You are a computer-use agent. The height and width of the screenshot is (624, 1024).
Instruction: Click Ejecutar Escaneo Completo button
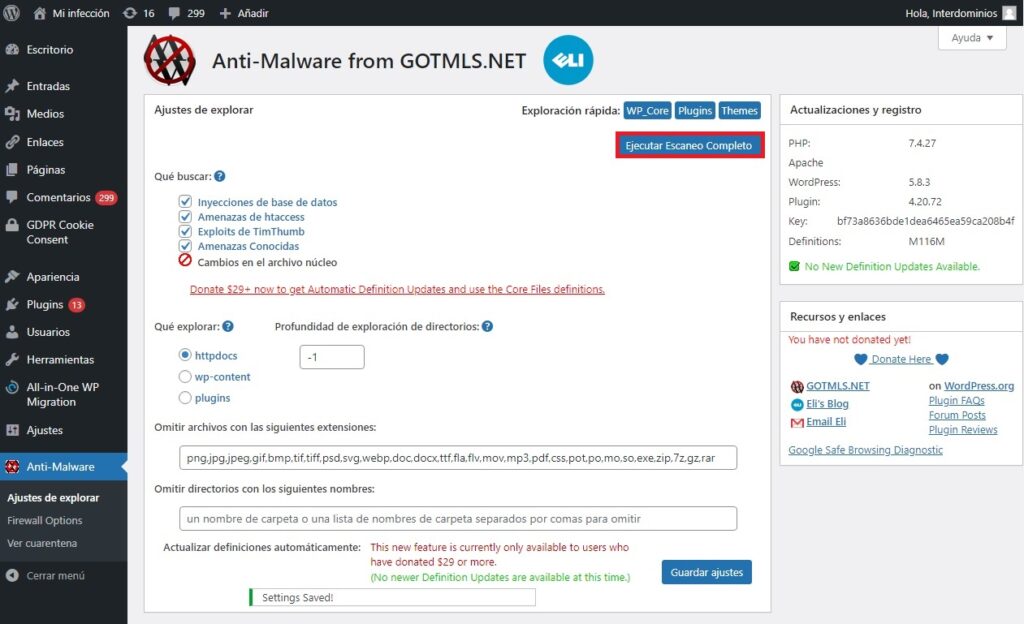[689, 146]
